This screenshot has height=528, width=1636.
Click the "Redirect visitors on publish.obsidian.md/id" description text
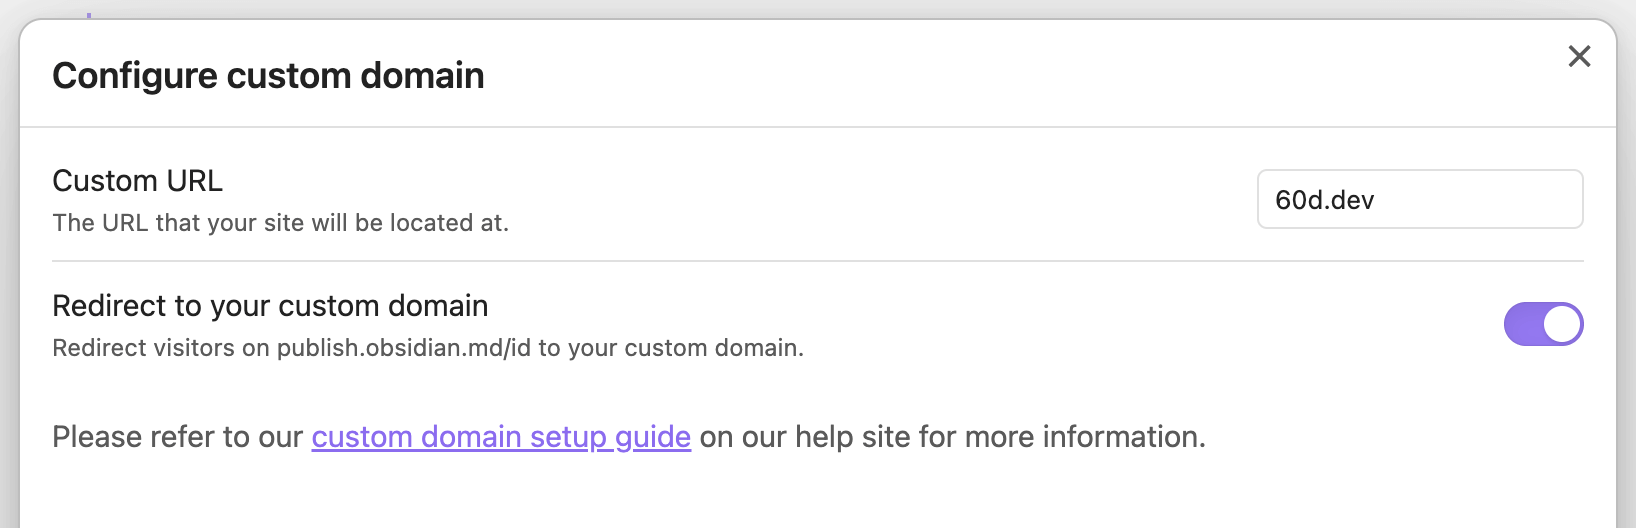(x=427, y=348)
